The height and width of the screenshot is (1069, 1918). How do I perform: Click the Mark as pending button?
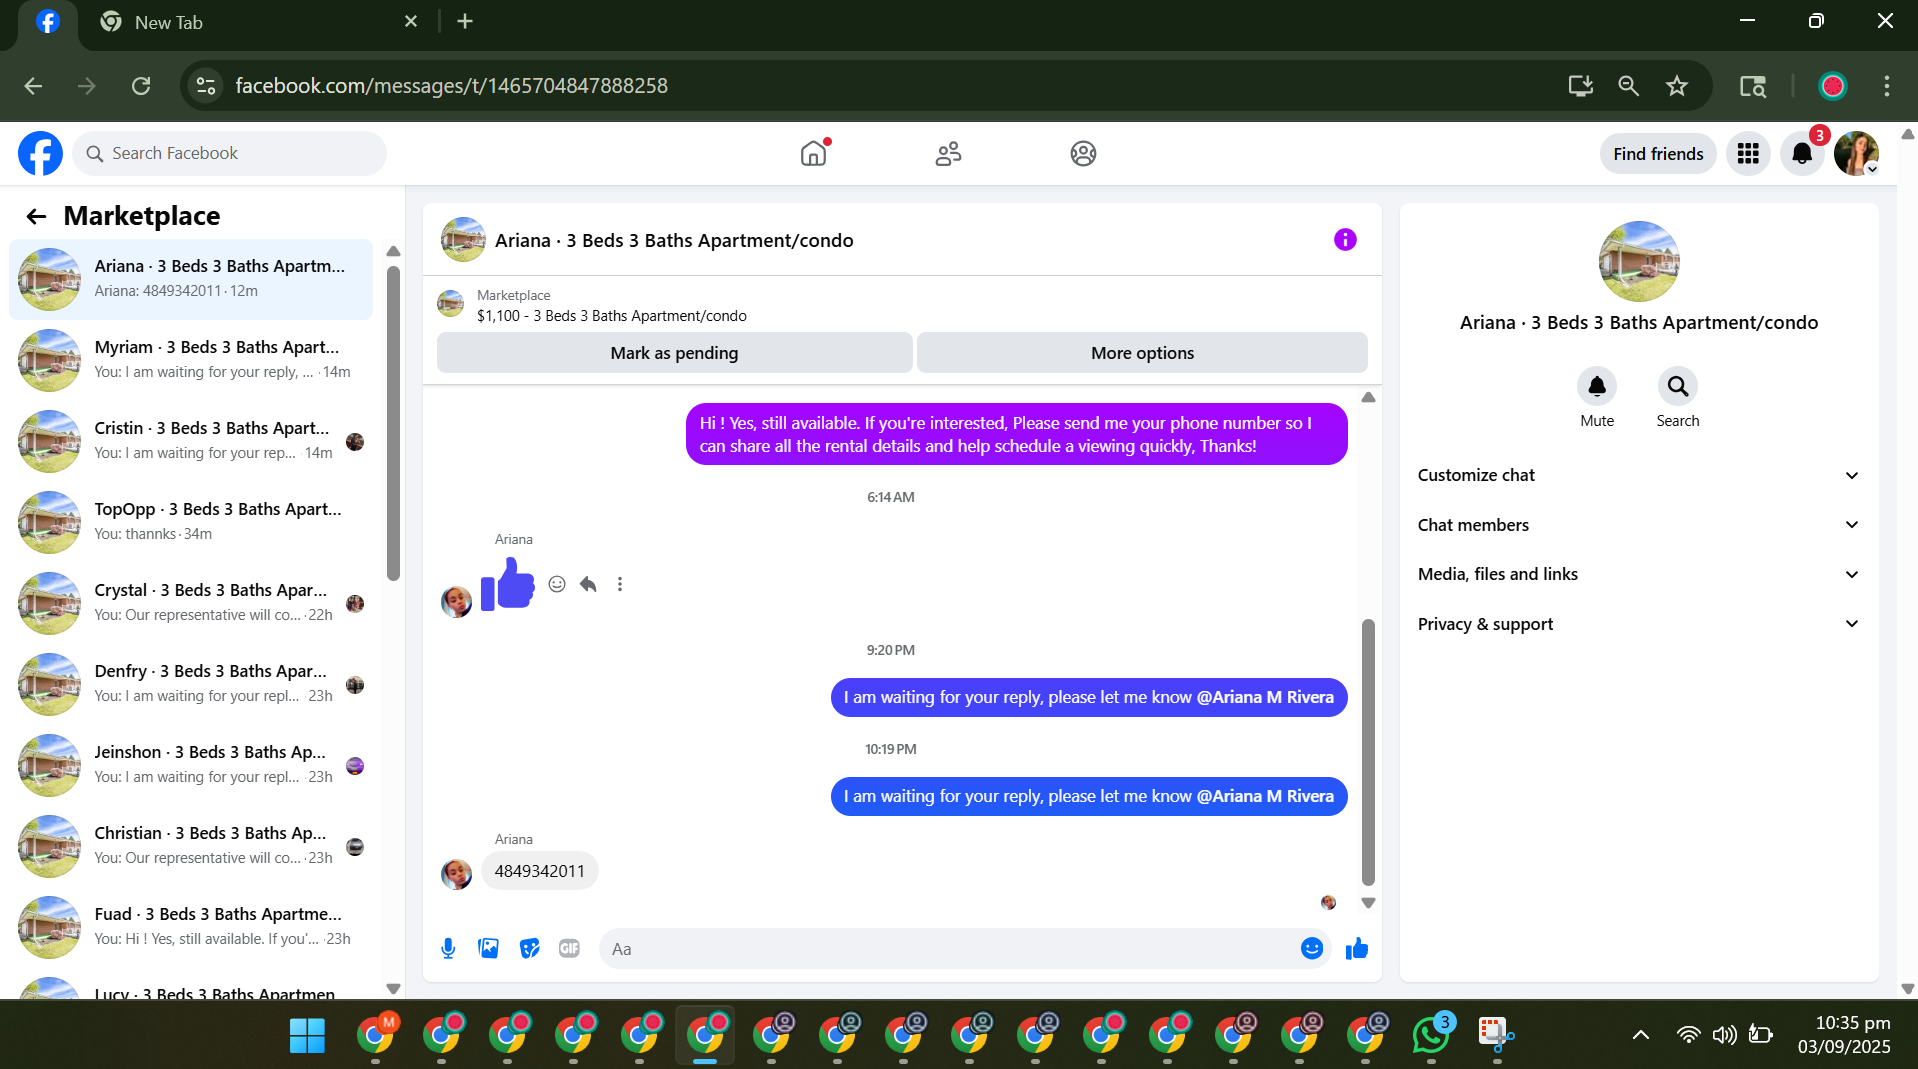click(x=674, y=353)
